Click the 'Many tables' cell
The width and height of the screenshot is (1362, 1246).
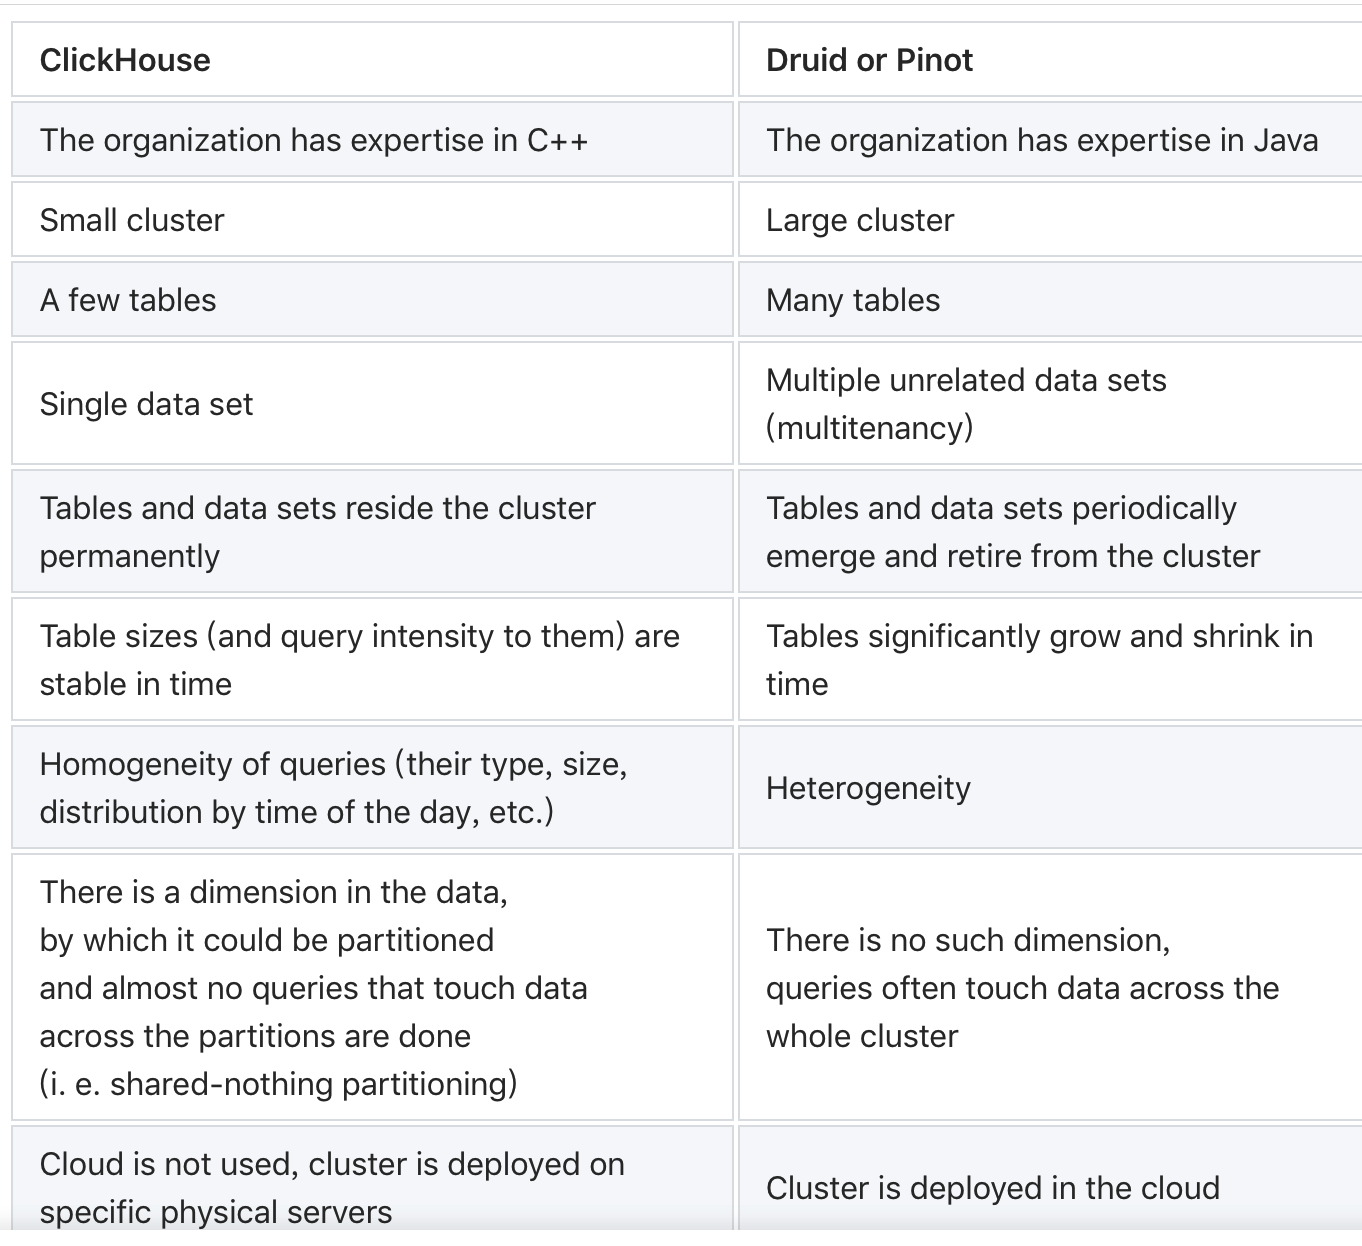[853, 300]
